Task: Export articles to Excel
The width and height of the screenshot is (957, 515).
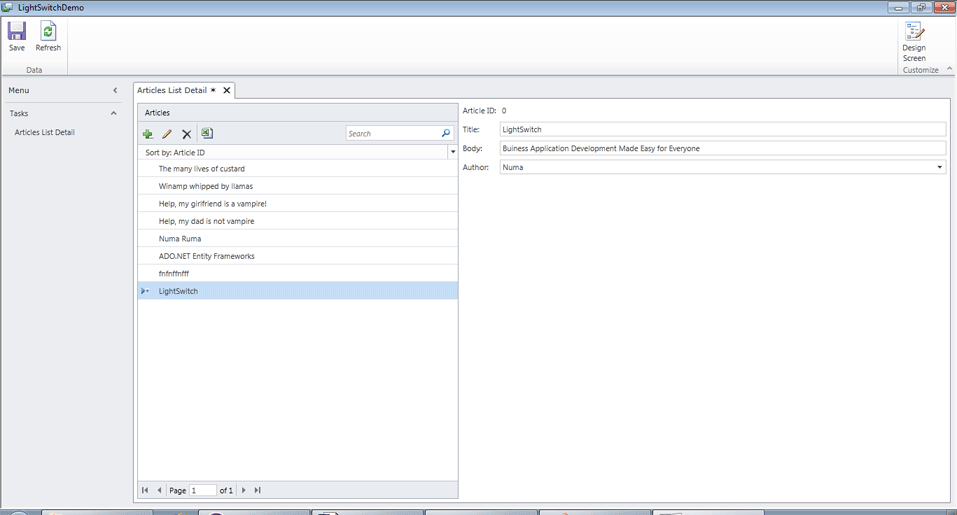Action: tap(207, 133)
